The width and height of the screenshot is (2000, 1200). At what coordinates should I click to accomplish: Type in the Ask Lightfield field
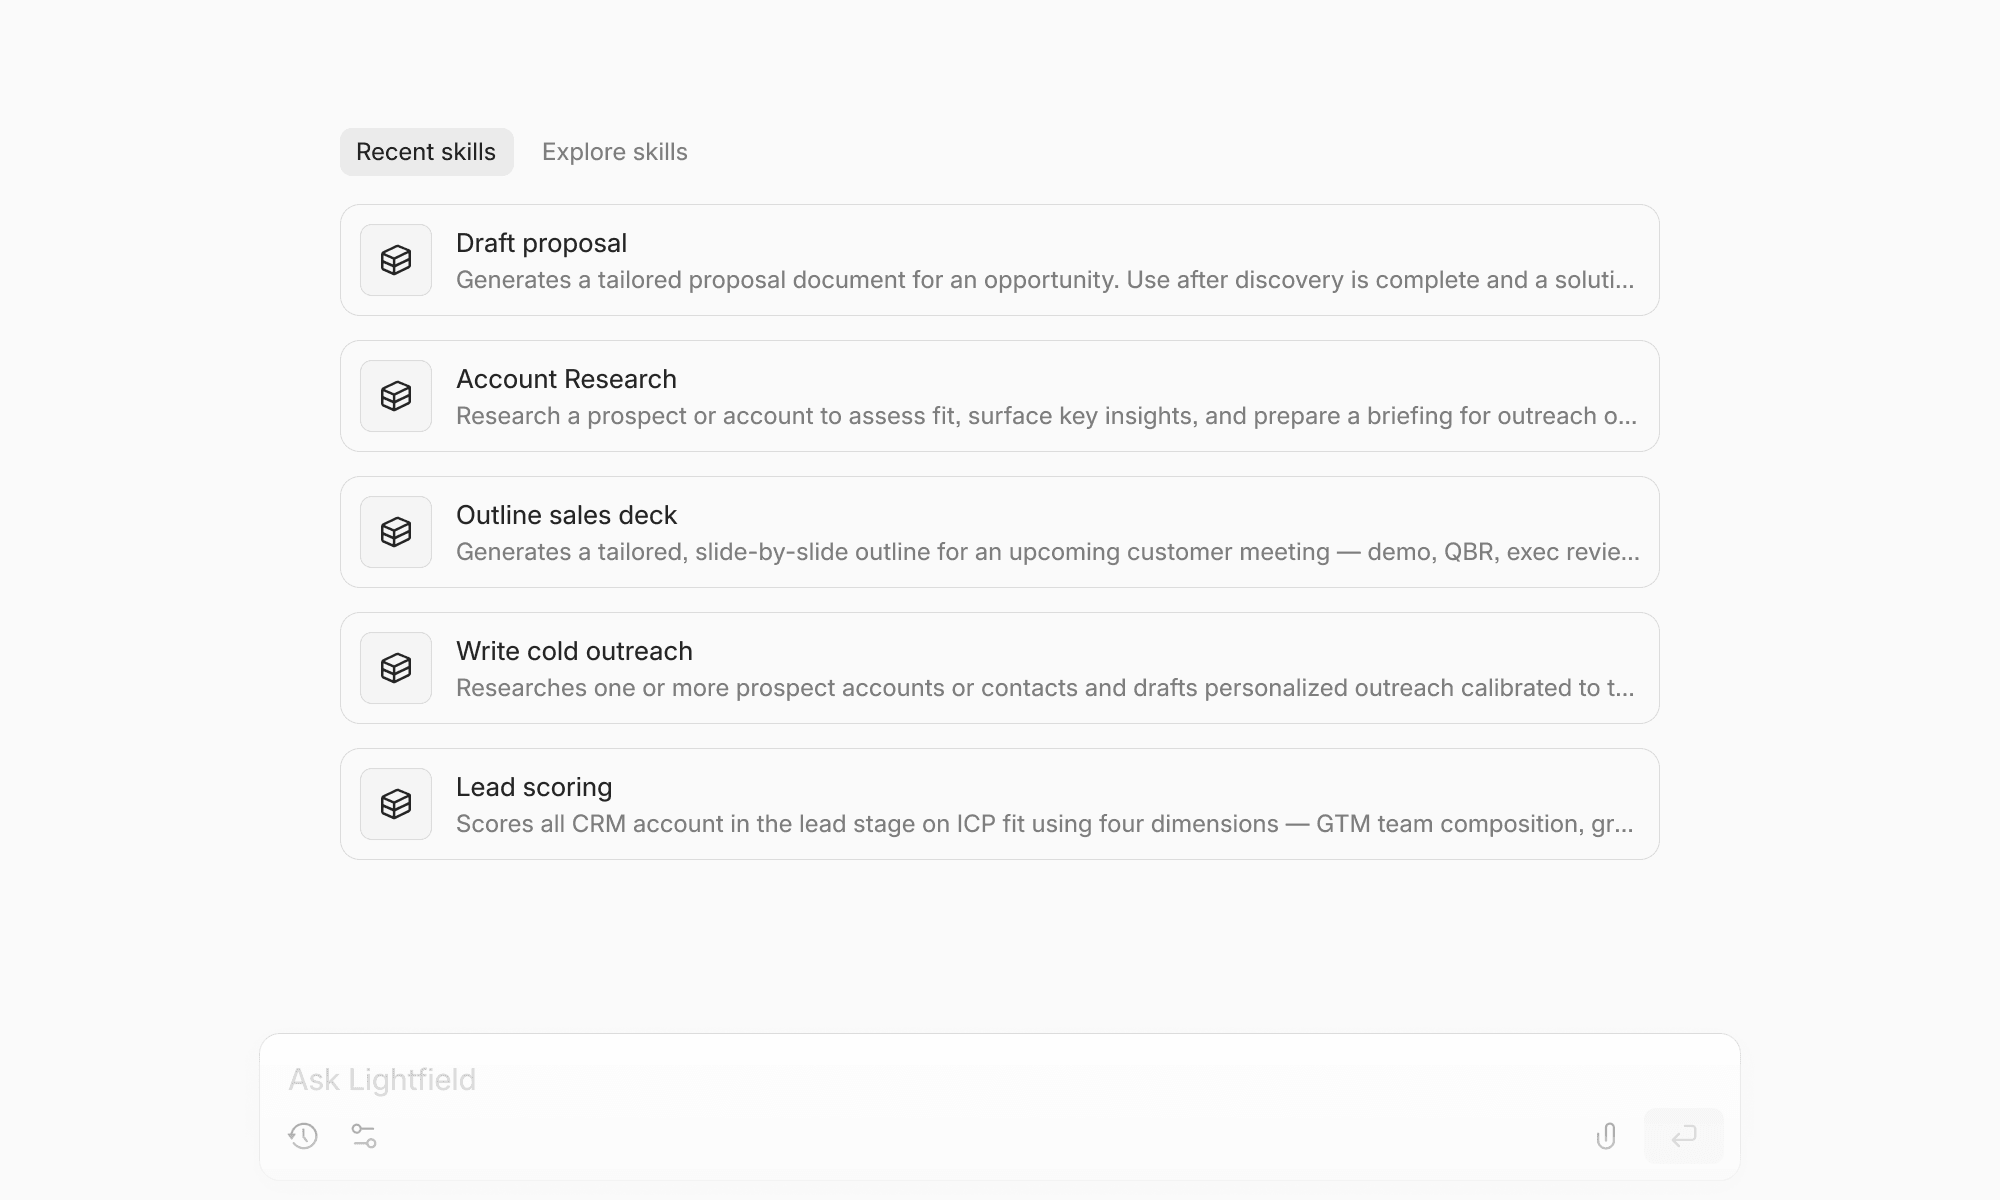click(x=900, y=1080)
